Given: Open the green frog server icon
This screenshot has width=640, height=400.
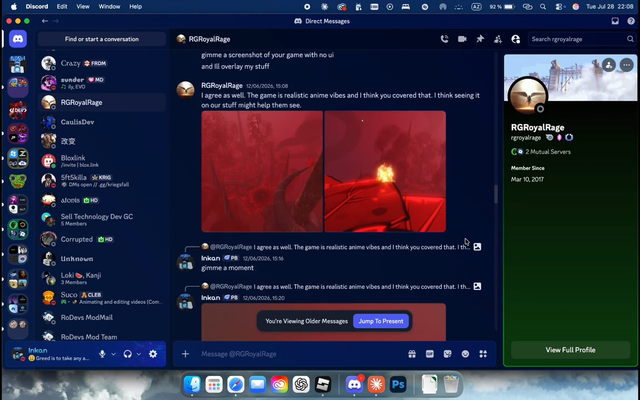Looking at the screenshot, I should pos(18,181).
